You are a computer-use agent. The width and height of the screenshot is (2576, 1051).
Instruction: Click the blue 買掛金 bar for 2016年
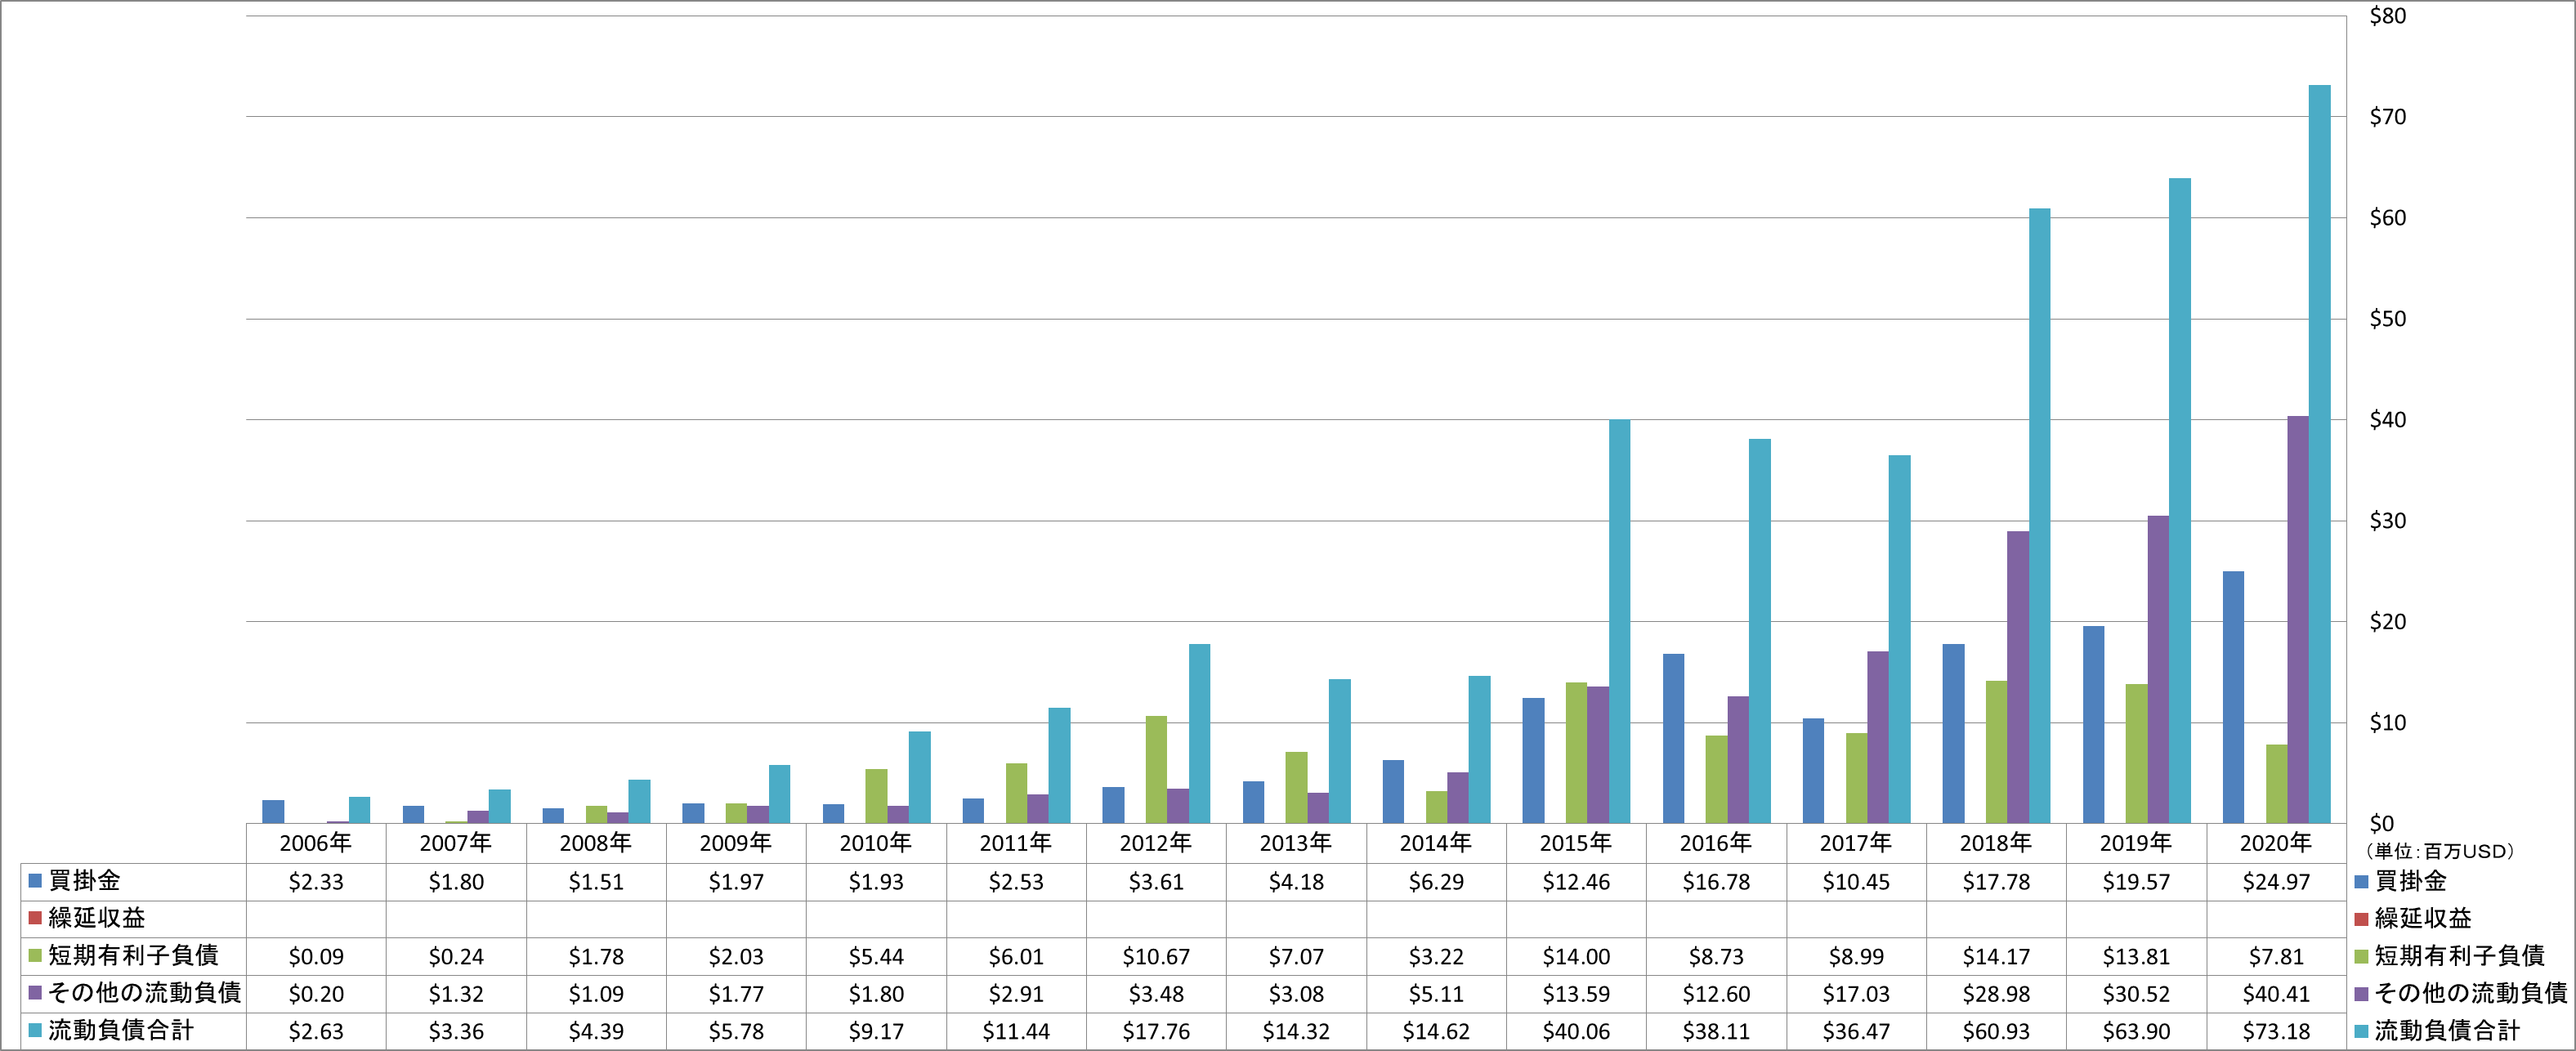pos(1673,739)
